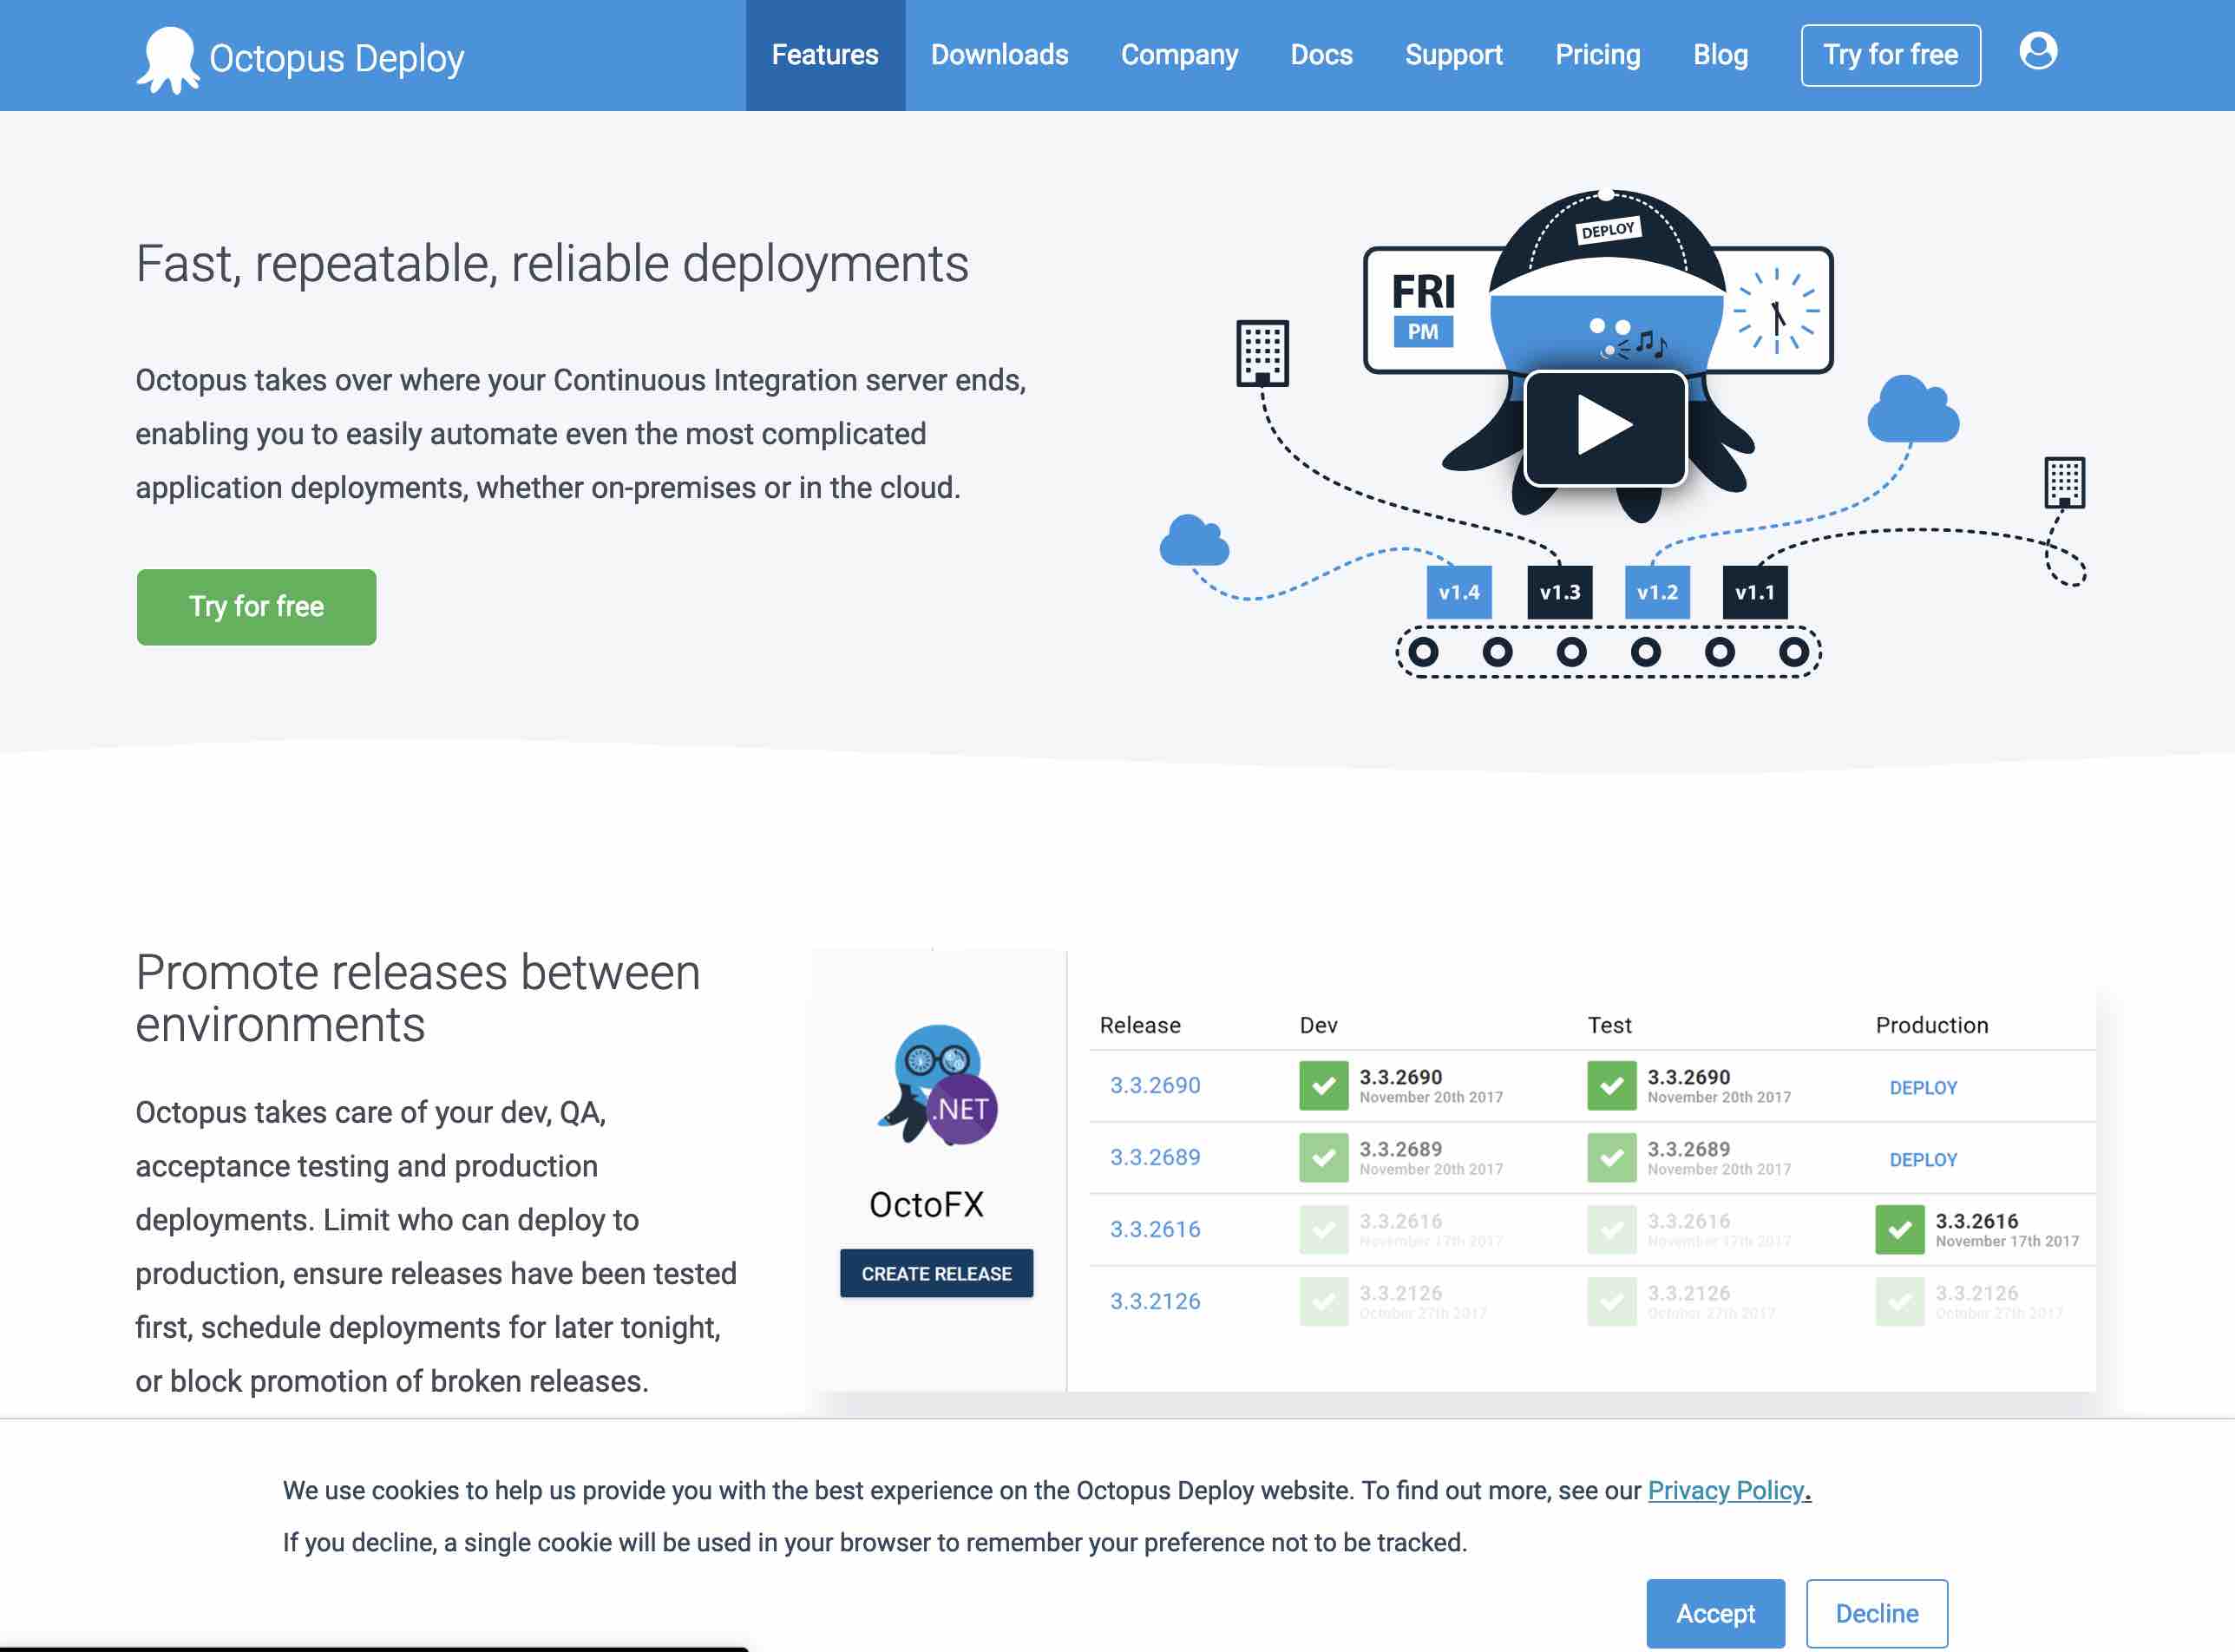
Task: Click green checkmark for Dev 3.3.2690
Action: (1323, 1086)
